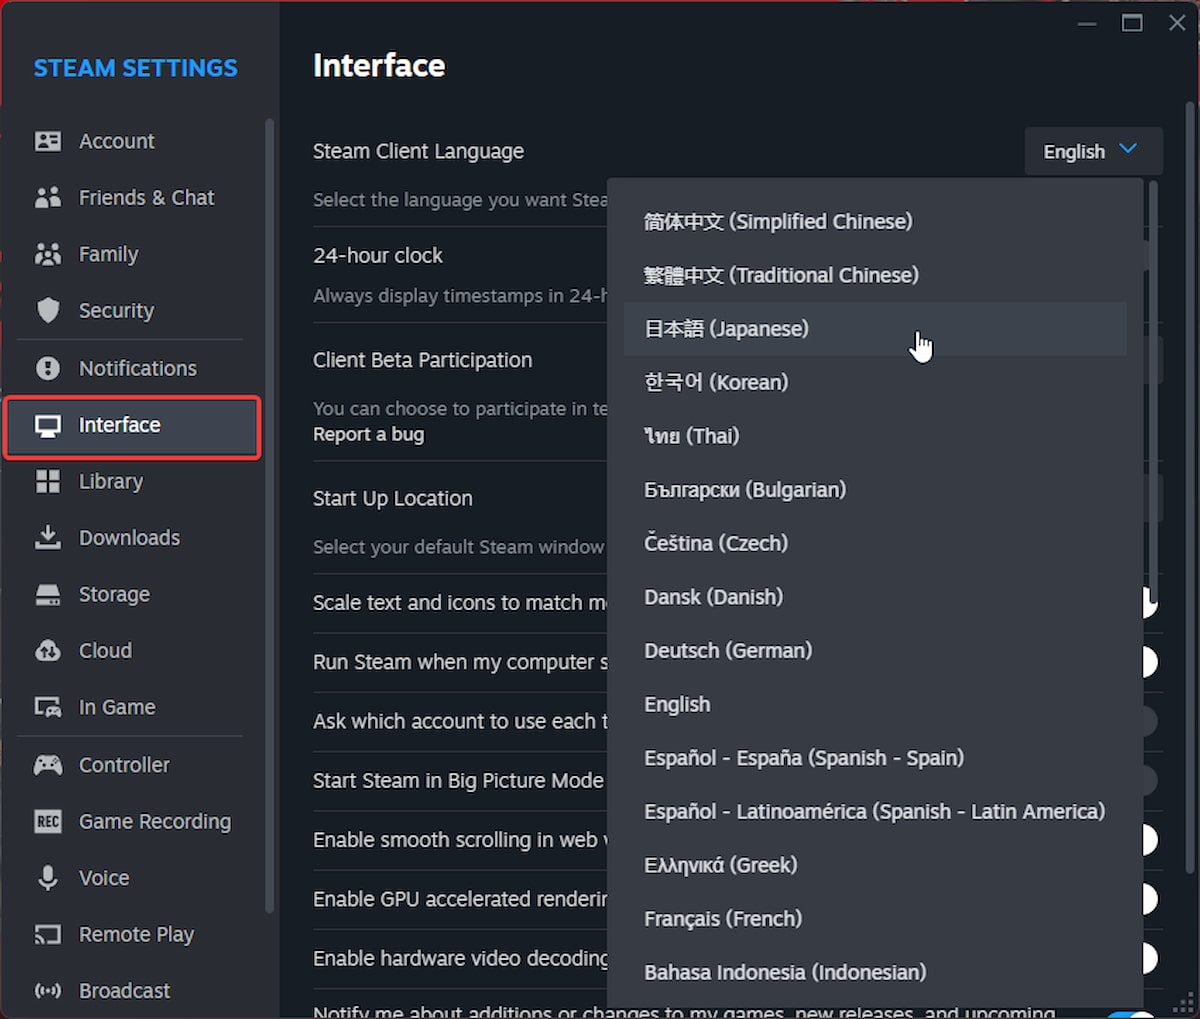The image size is (1200, 1019).
Task: Select the Voice microphone icon
Action: [47, 877]
